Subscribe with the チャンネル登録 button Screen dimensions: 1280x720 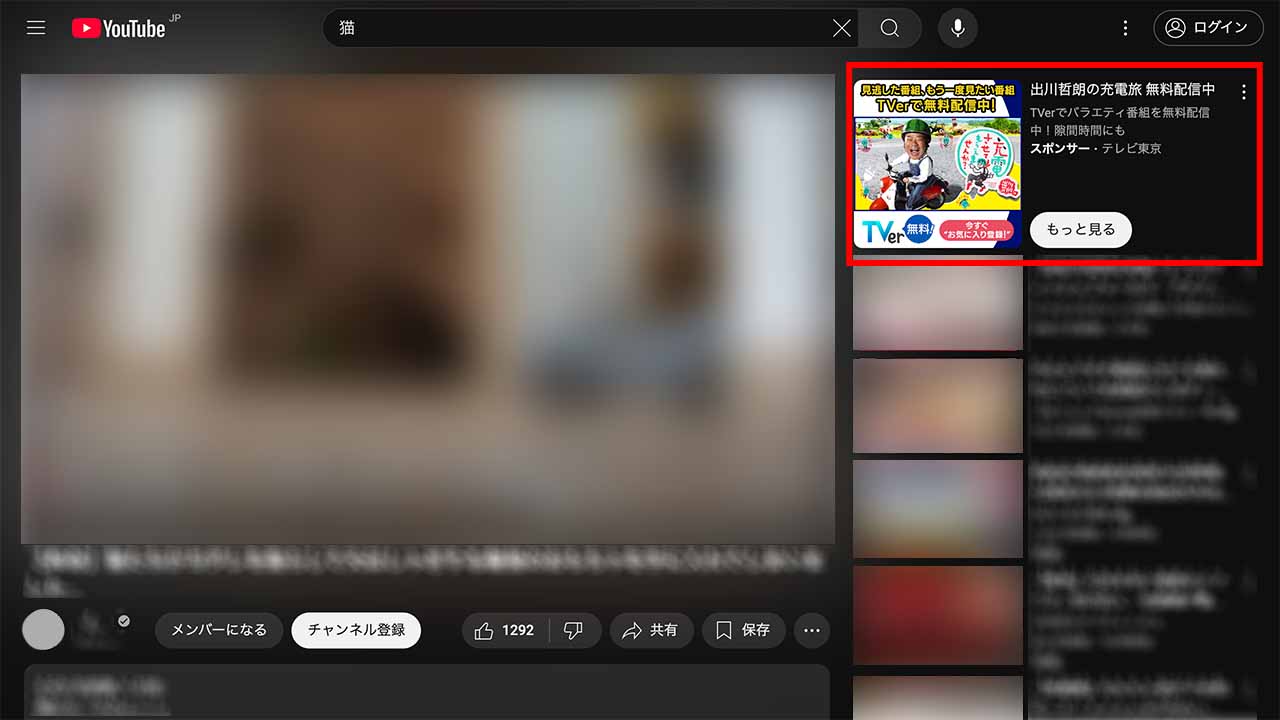pyautogui.click(x=357, y=630)
